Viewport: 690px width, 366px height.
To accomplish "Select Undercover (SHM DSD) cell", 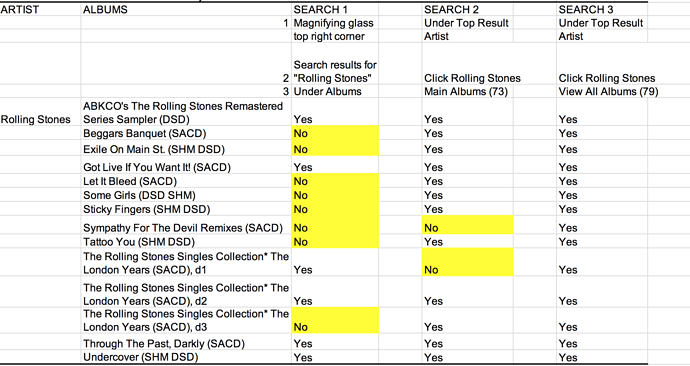I will coord(186,357).
